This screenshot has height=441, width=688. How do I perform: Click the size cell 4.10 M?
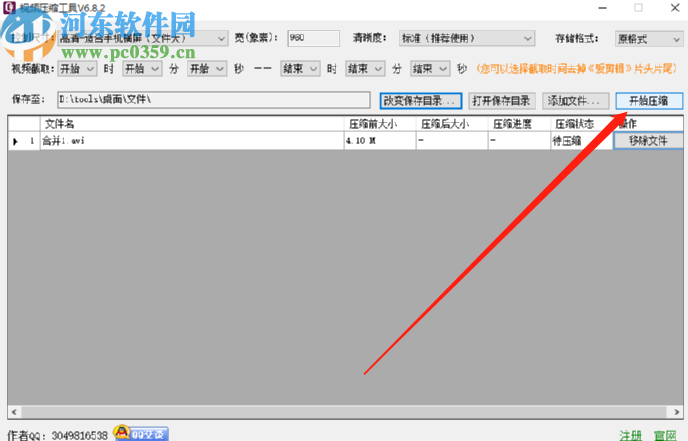[380, 141]
